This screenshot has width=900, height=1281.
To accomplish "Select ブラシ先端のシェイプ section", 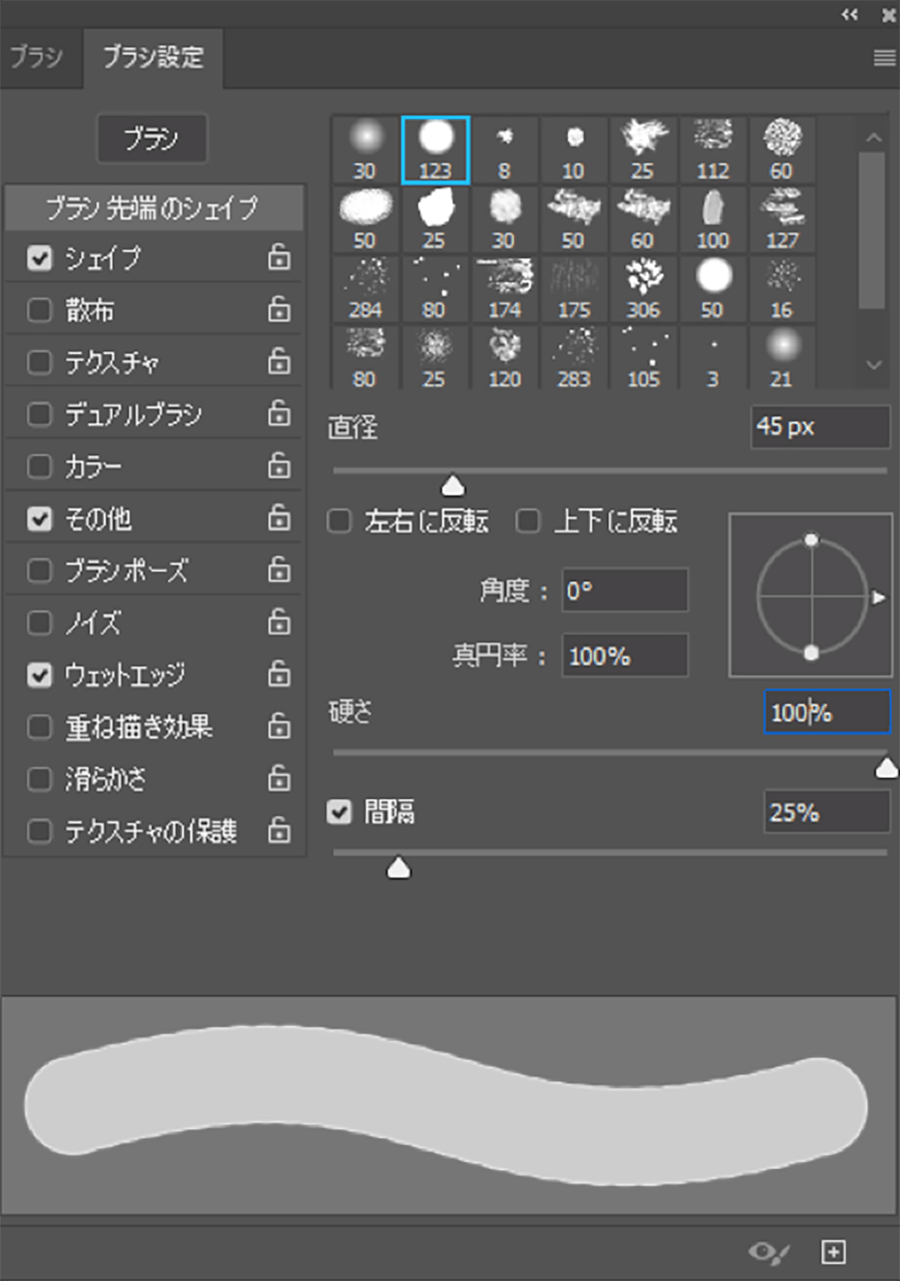I will (x=153, y=208).
